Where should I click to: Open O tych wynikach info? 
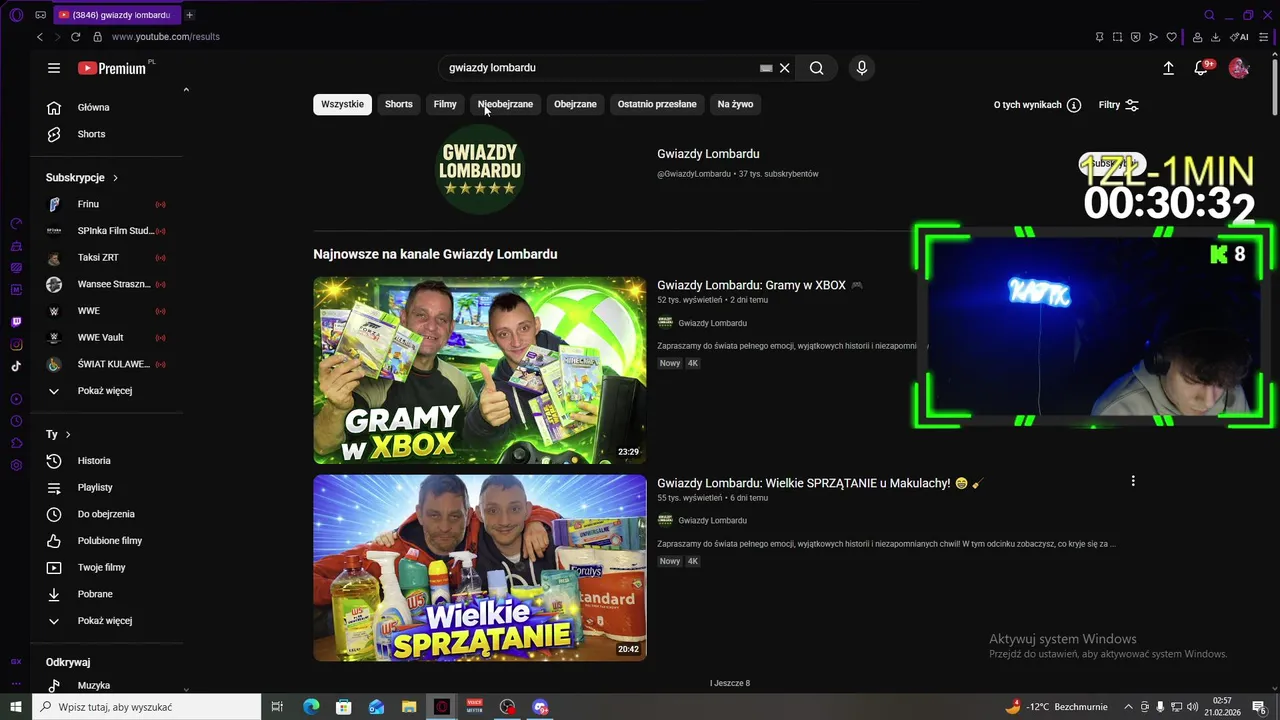[1037, 105]
